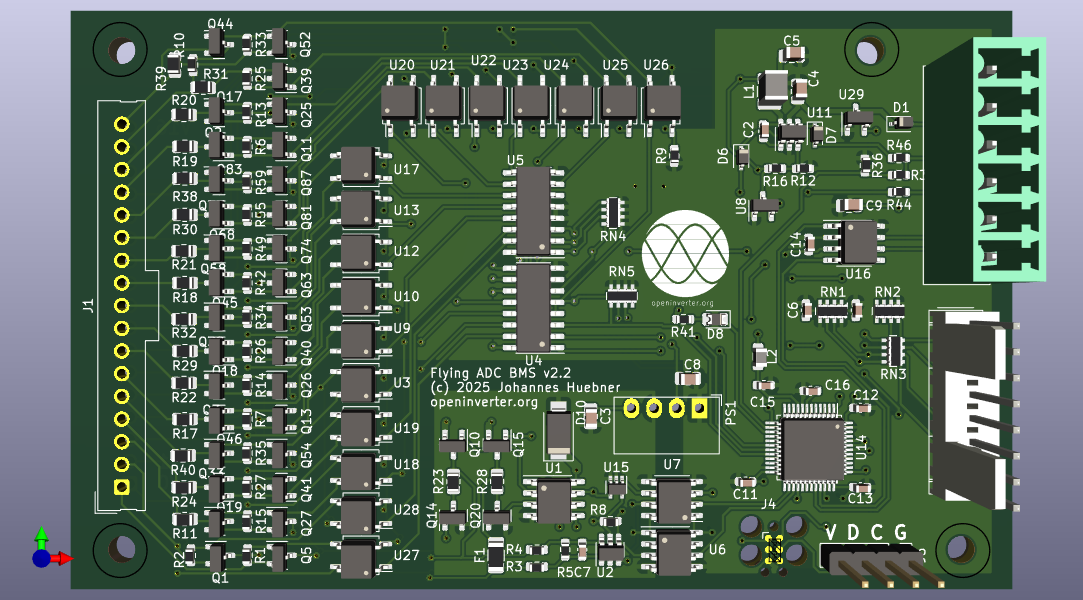
Task: Click the U1 chip
Action: (554, 502)
